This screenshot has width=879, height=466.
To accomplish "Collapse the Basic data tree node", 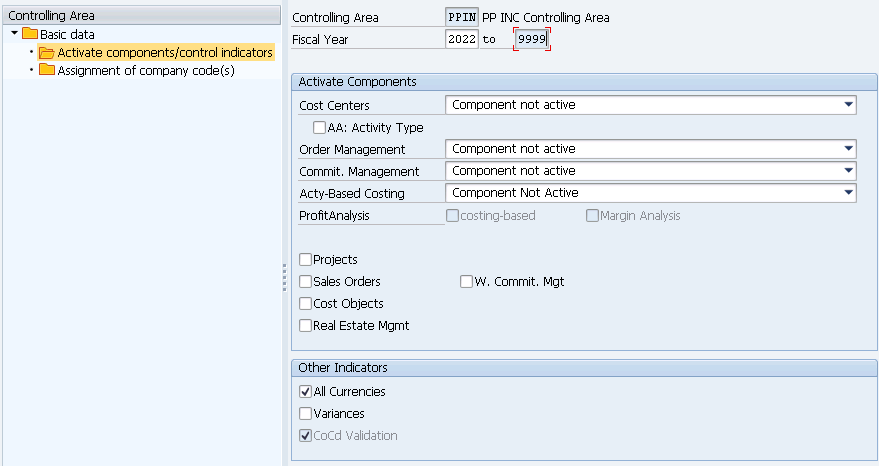I will click(15, 34).
